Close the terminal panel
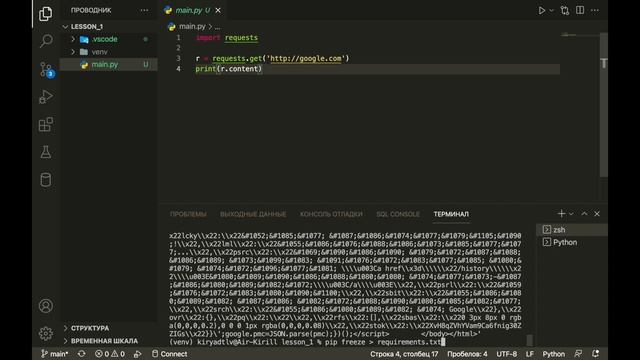 597,213
